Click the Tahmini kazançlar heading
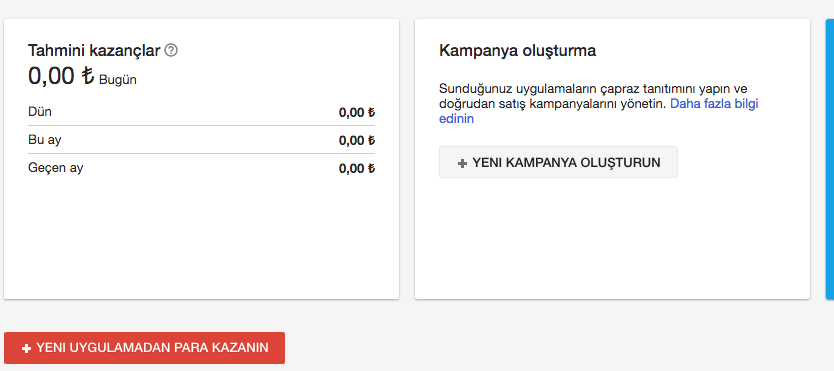Viewport: 834px width, 371px height. click(94, 51)
